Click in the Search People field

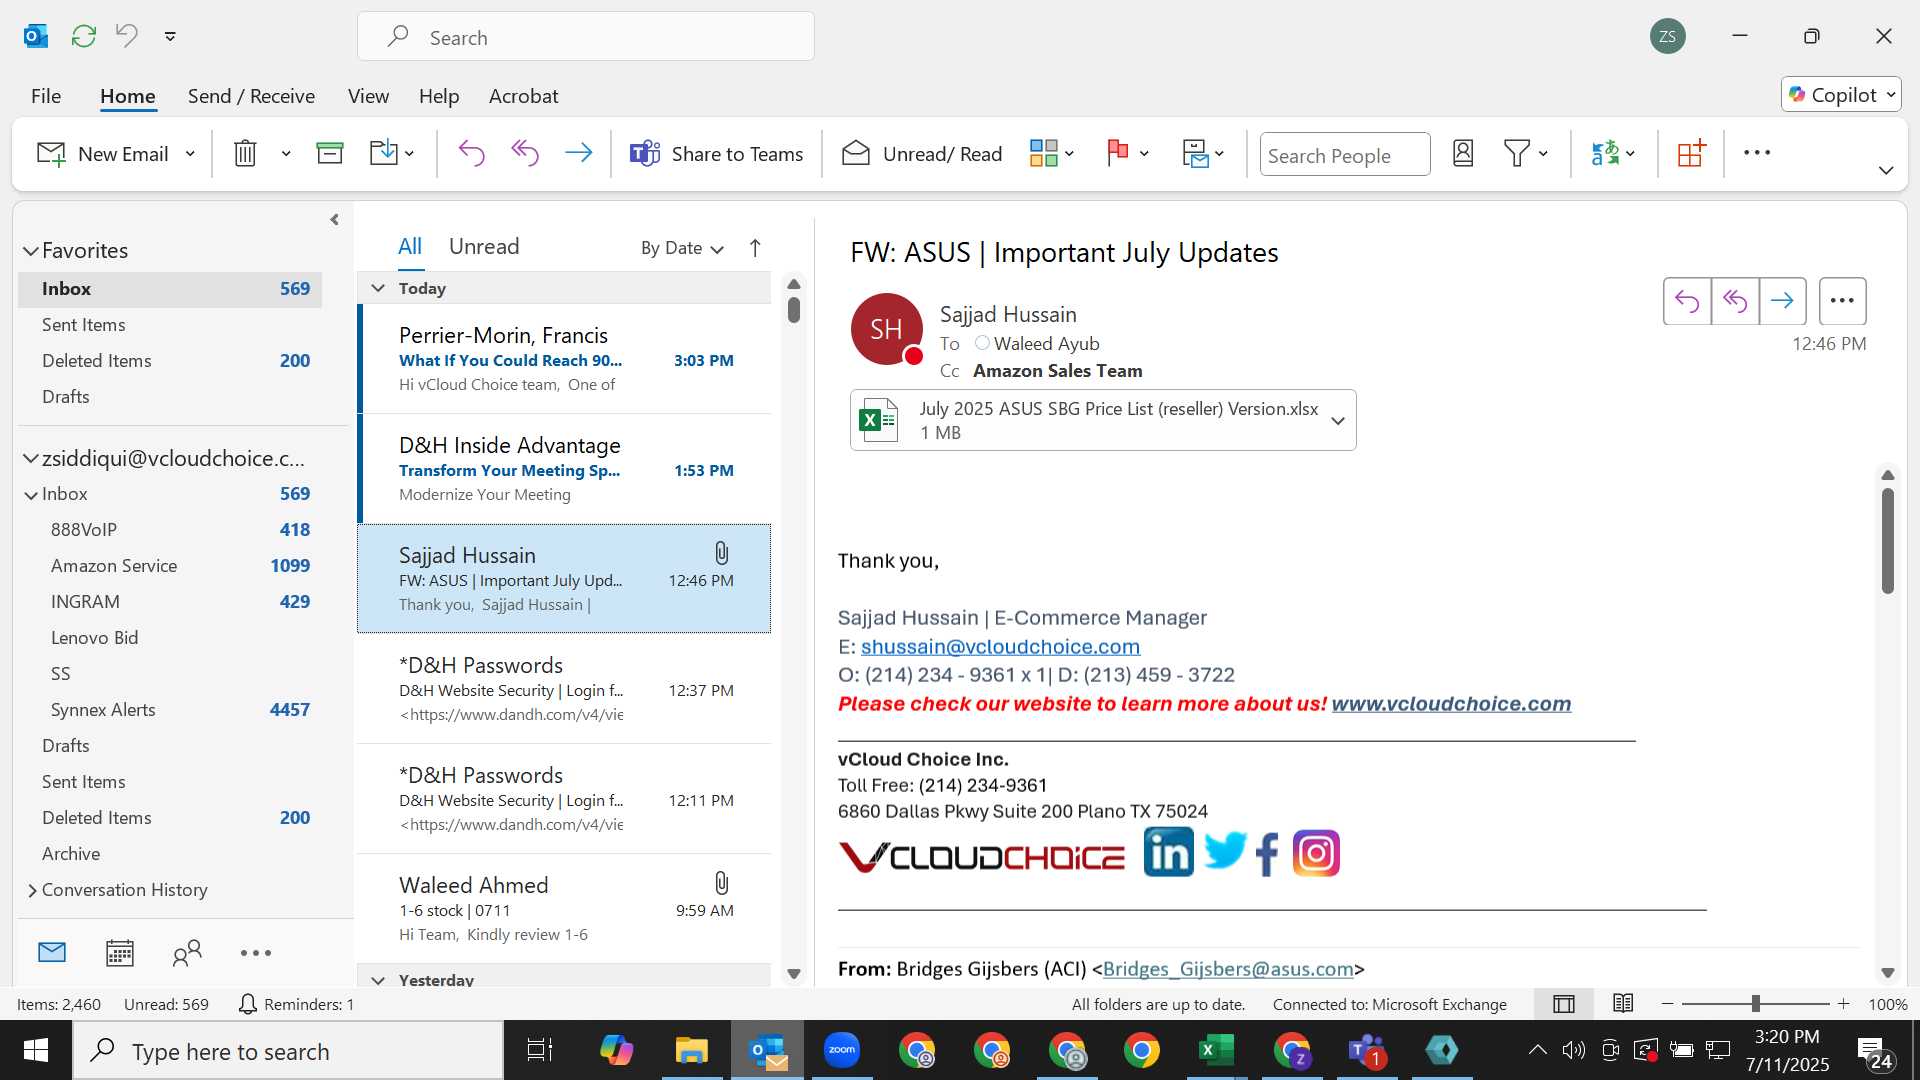[1344, 155]
